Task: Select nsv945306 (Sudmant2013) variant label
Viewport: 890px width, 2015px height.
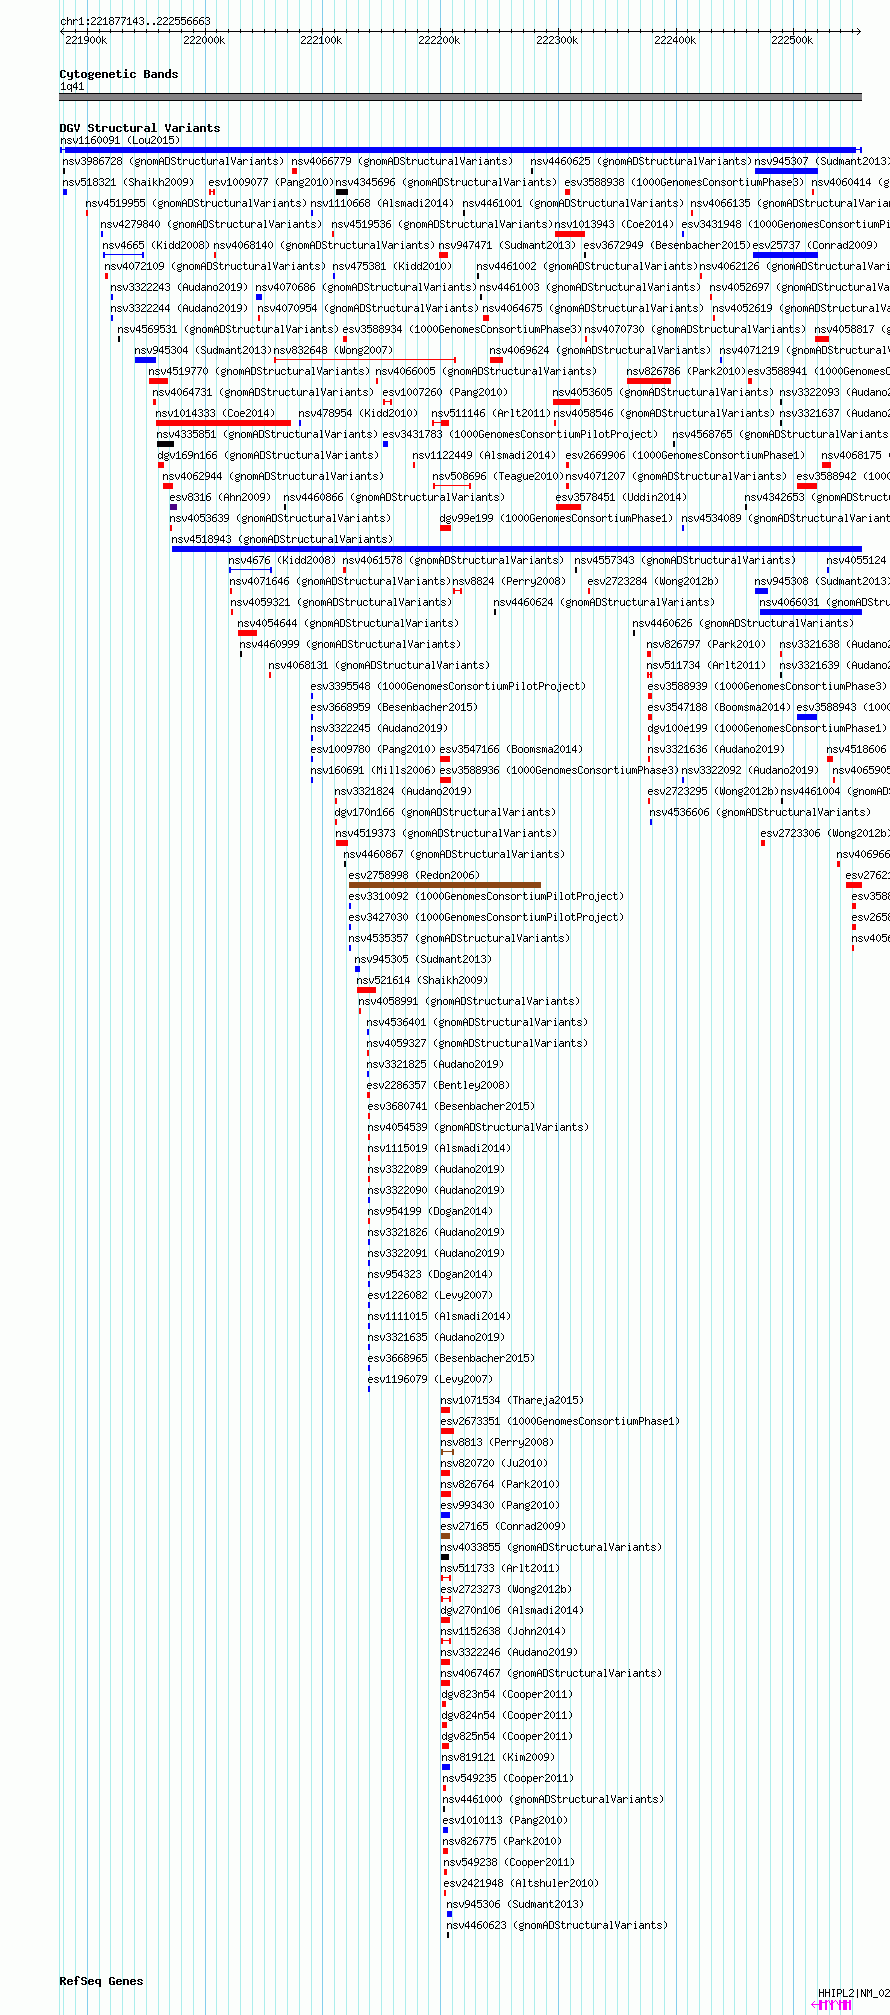Action: [515, 1904]
